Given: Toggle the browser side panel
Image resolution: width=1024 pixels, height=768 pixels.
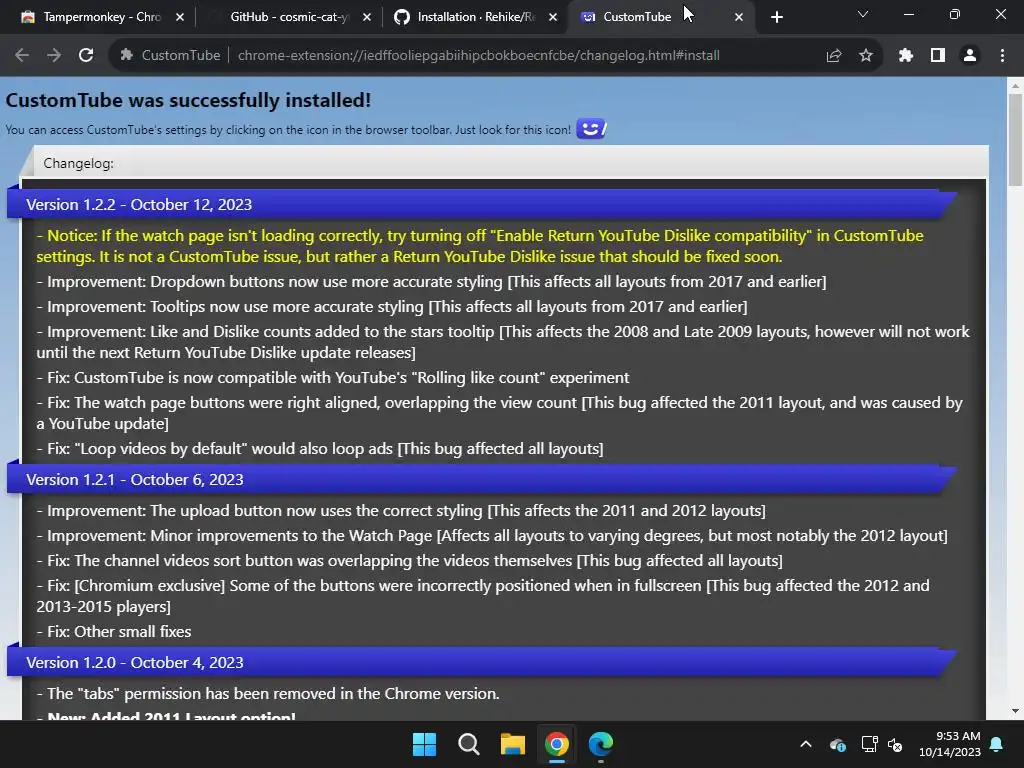Looking at the screenshot, I should (938, 56).
